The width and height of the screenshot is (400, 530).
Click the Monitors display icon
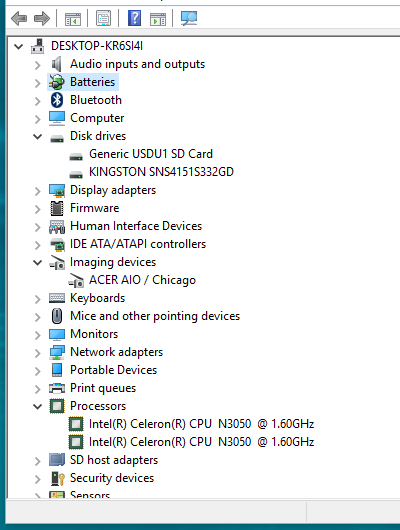click(x=57, y=335)
